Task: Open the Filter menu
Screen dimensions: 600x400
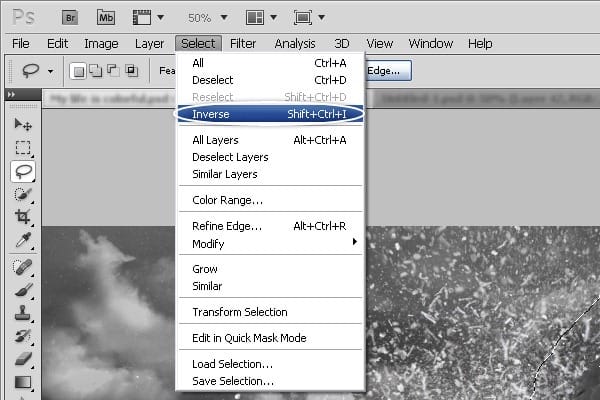Action: [x=243, y=43]
